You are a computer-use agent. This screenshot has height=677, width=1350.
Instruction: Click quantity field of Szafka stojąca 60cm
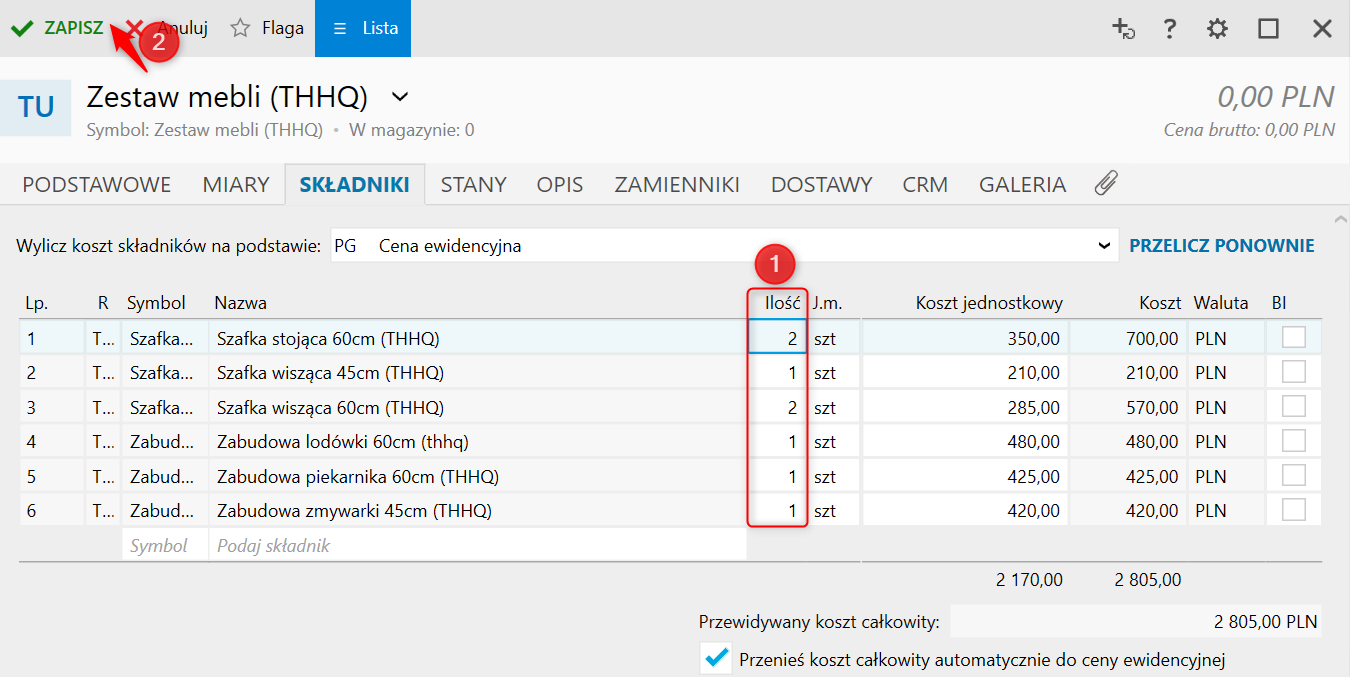click(x=777, y=339)
